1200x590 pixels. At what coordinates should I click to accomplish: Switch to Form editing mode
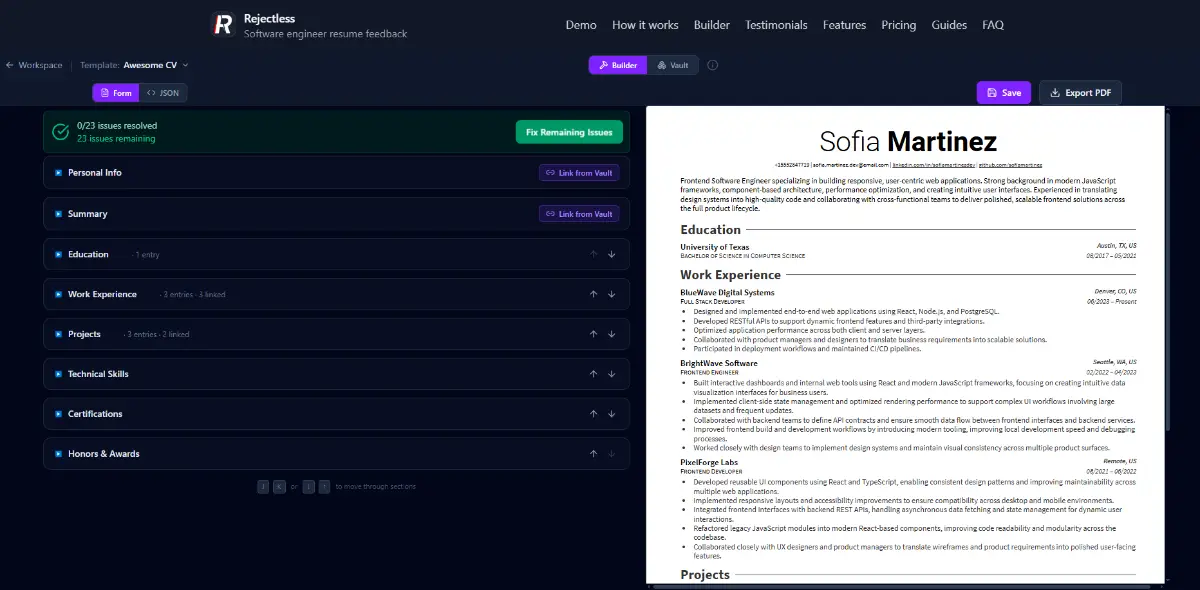pyautogui.click(x=115, y=93)
